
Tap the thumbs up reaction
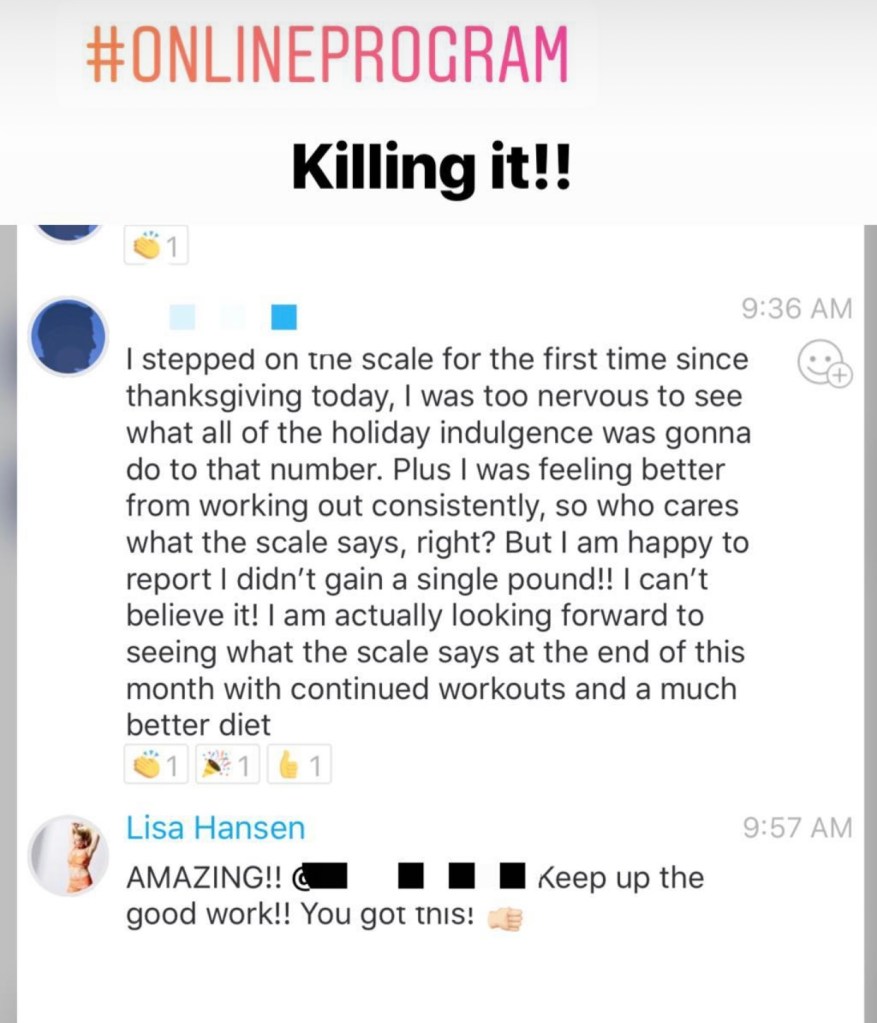click(299, 764)
